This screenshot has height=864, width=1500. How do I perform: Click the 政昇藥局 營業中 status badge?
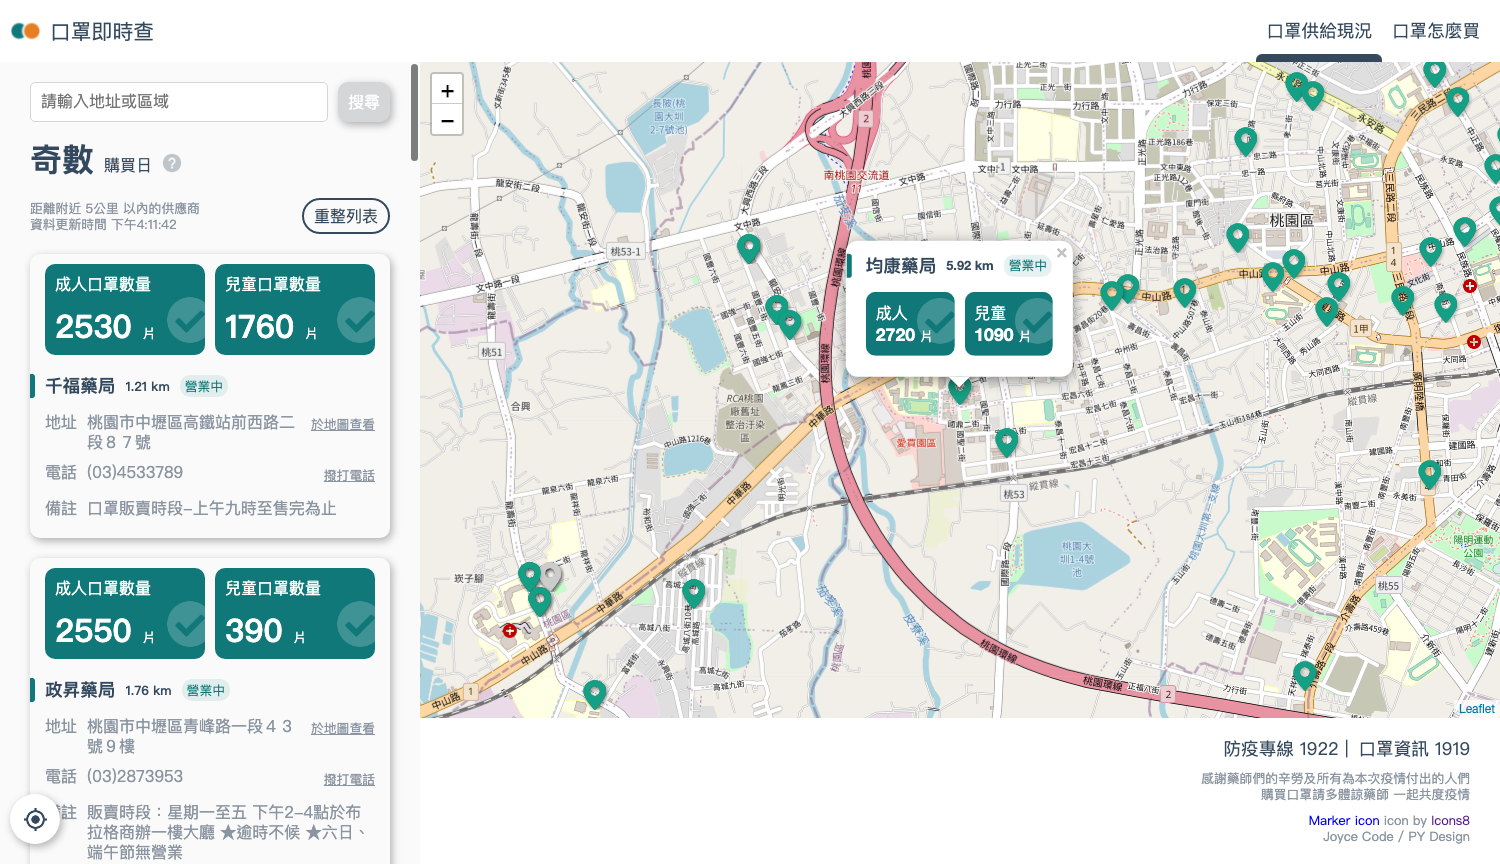point(206,690)
